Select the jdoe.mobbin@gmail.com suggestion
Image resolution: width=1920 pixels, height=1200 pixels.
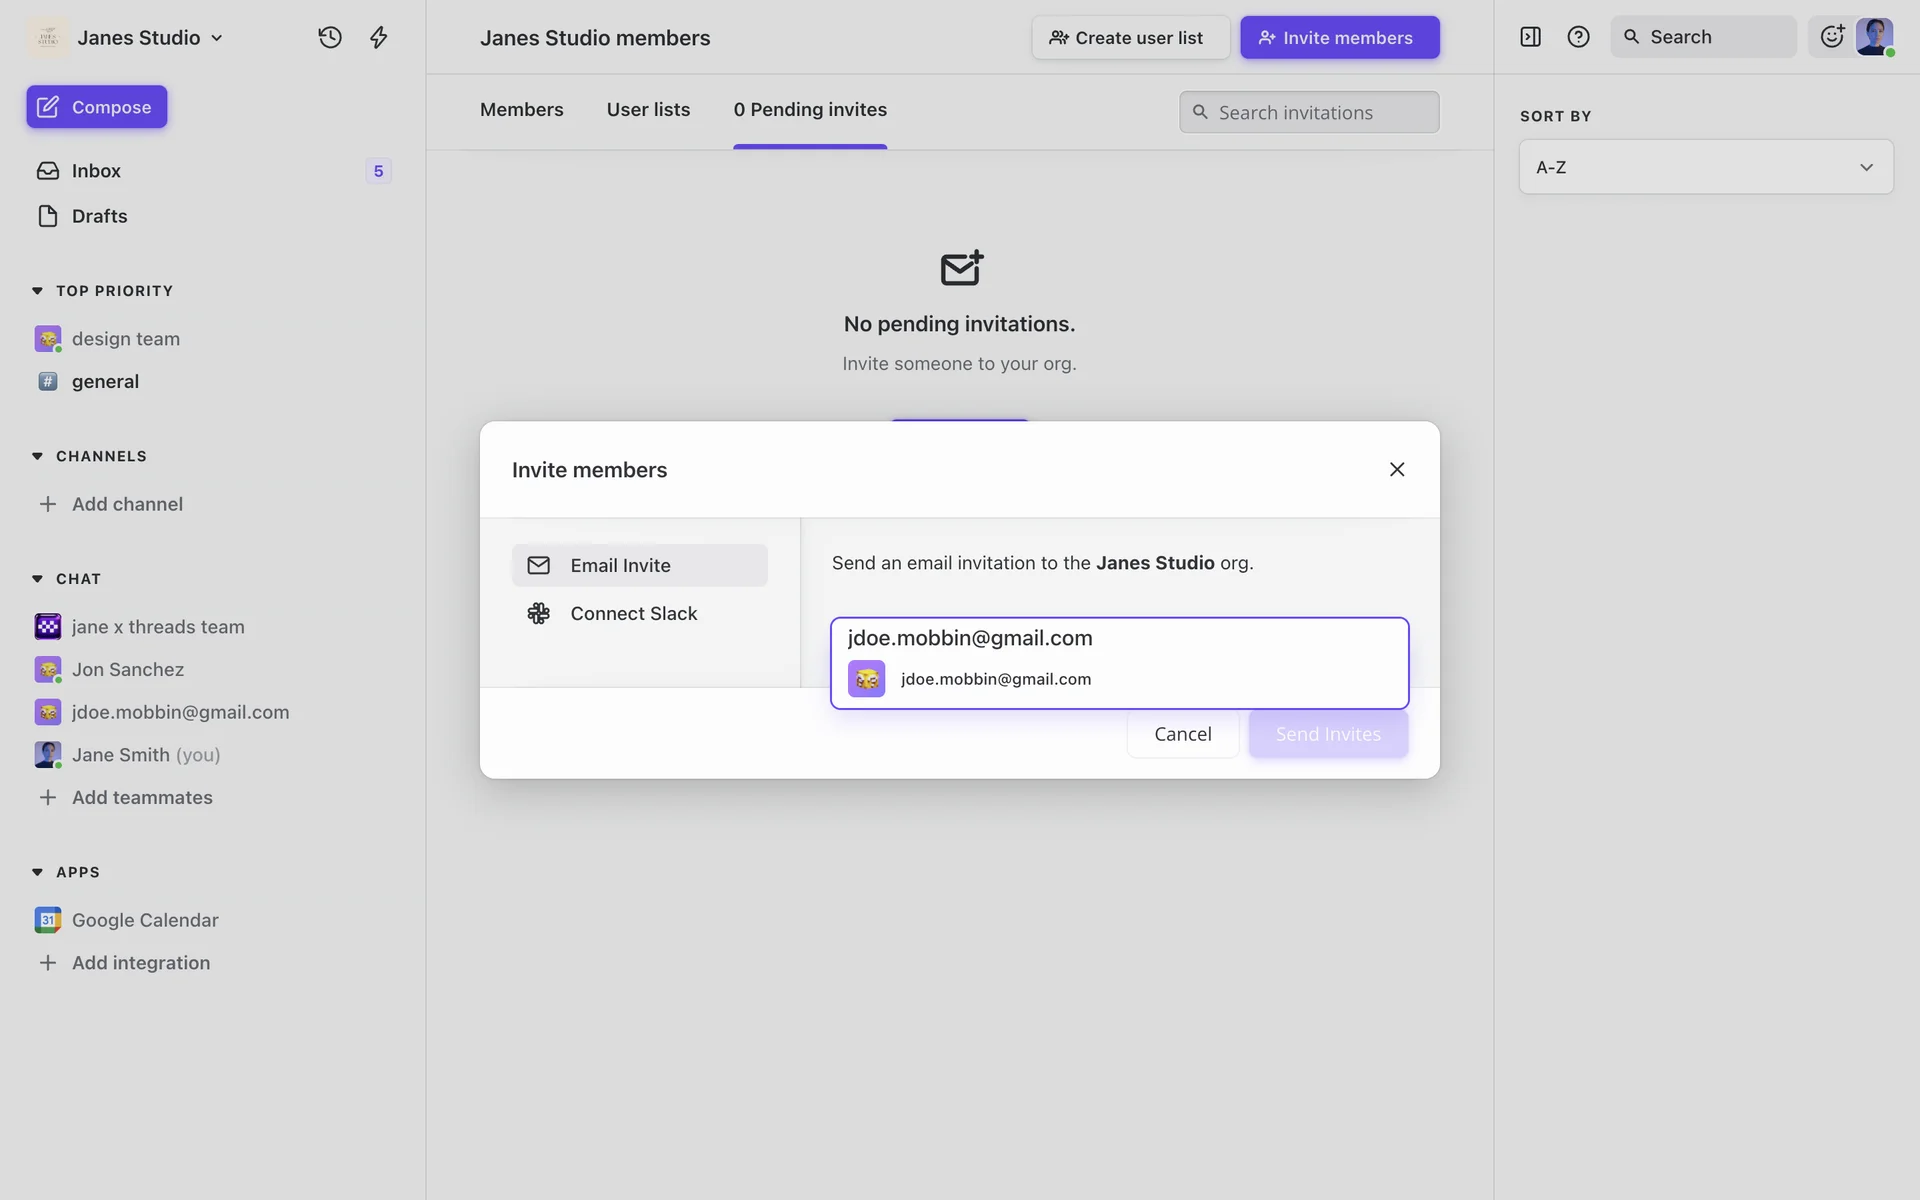pyautogui.click(x=995, y=679)
